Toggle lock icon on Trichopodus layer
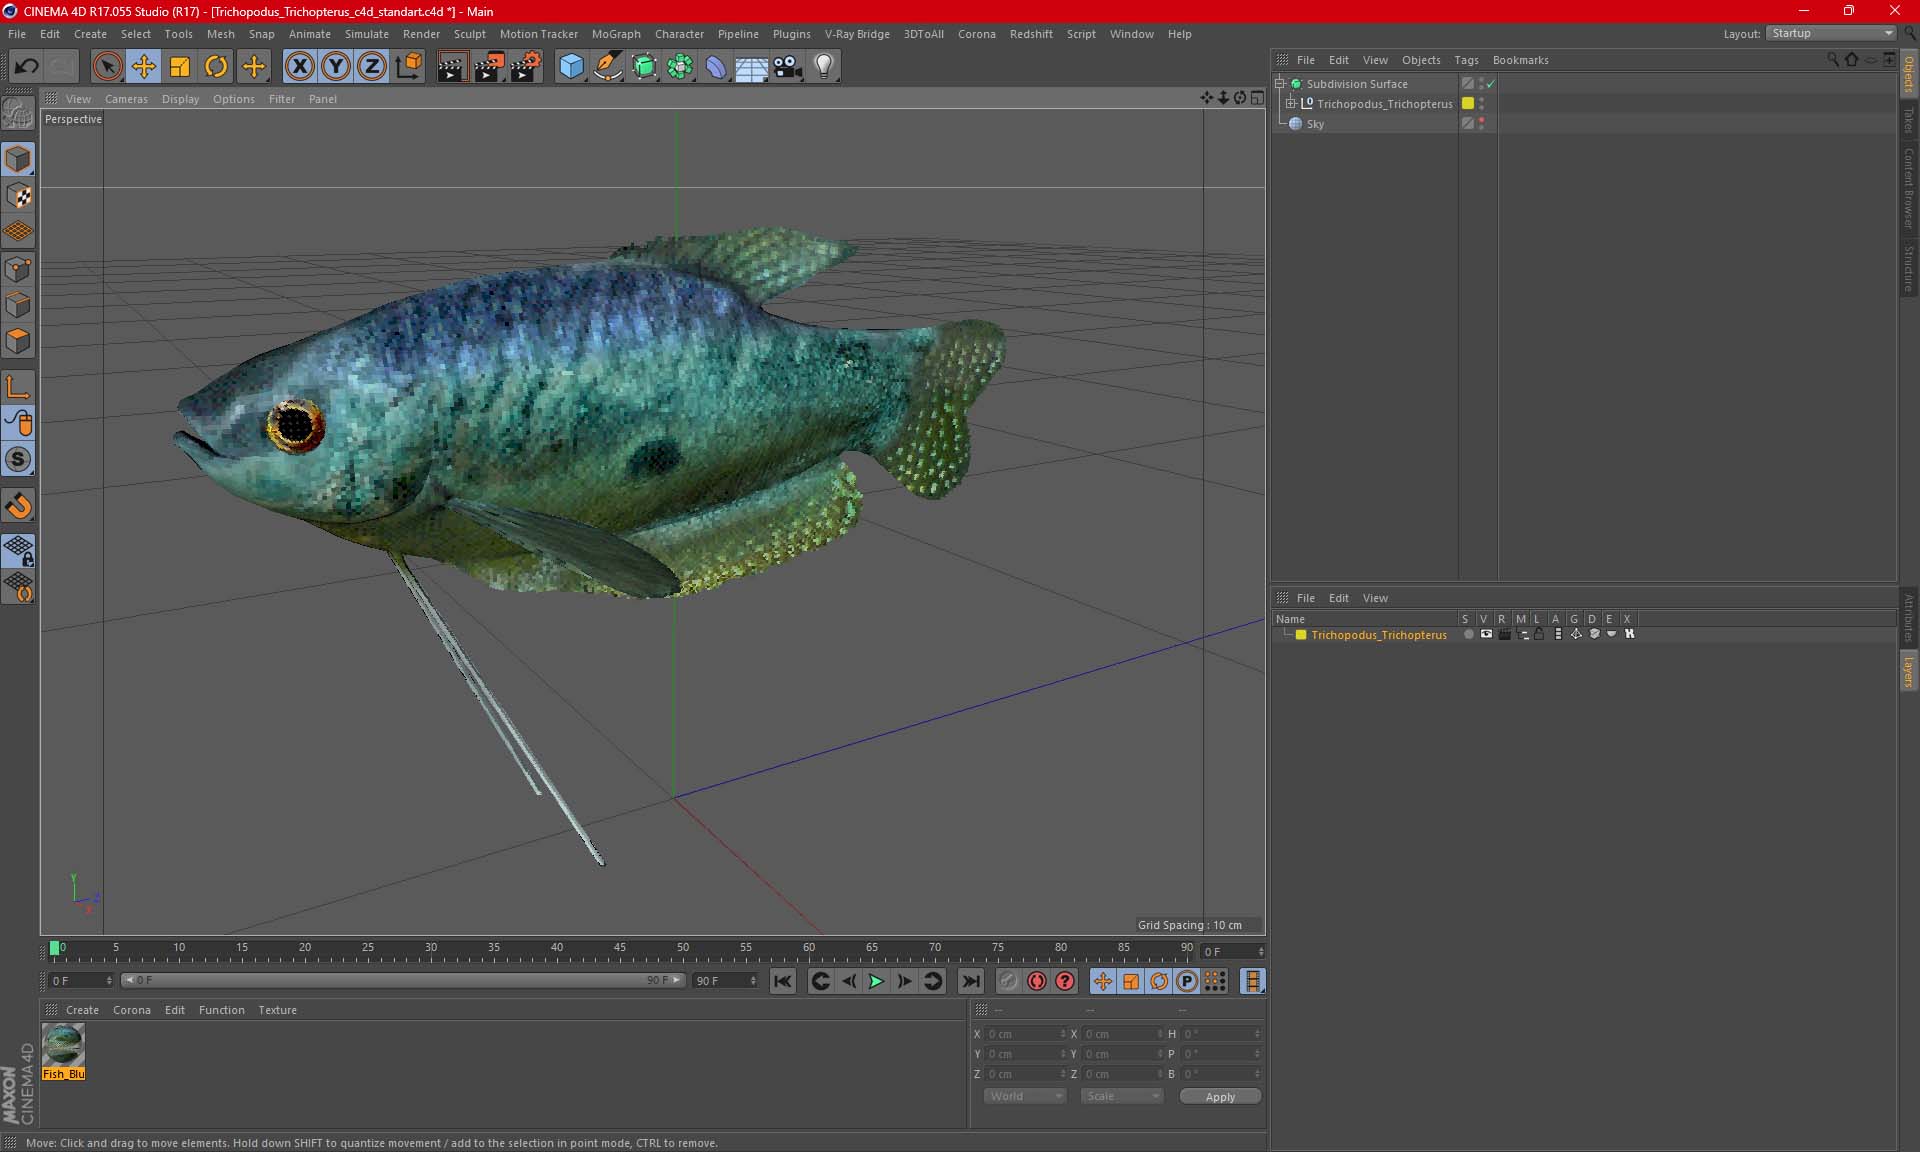 [x=1539, y=634]
